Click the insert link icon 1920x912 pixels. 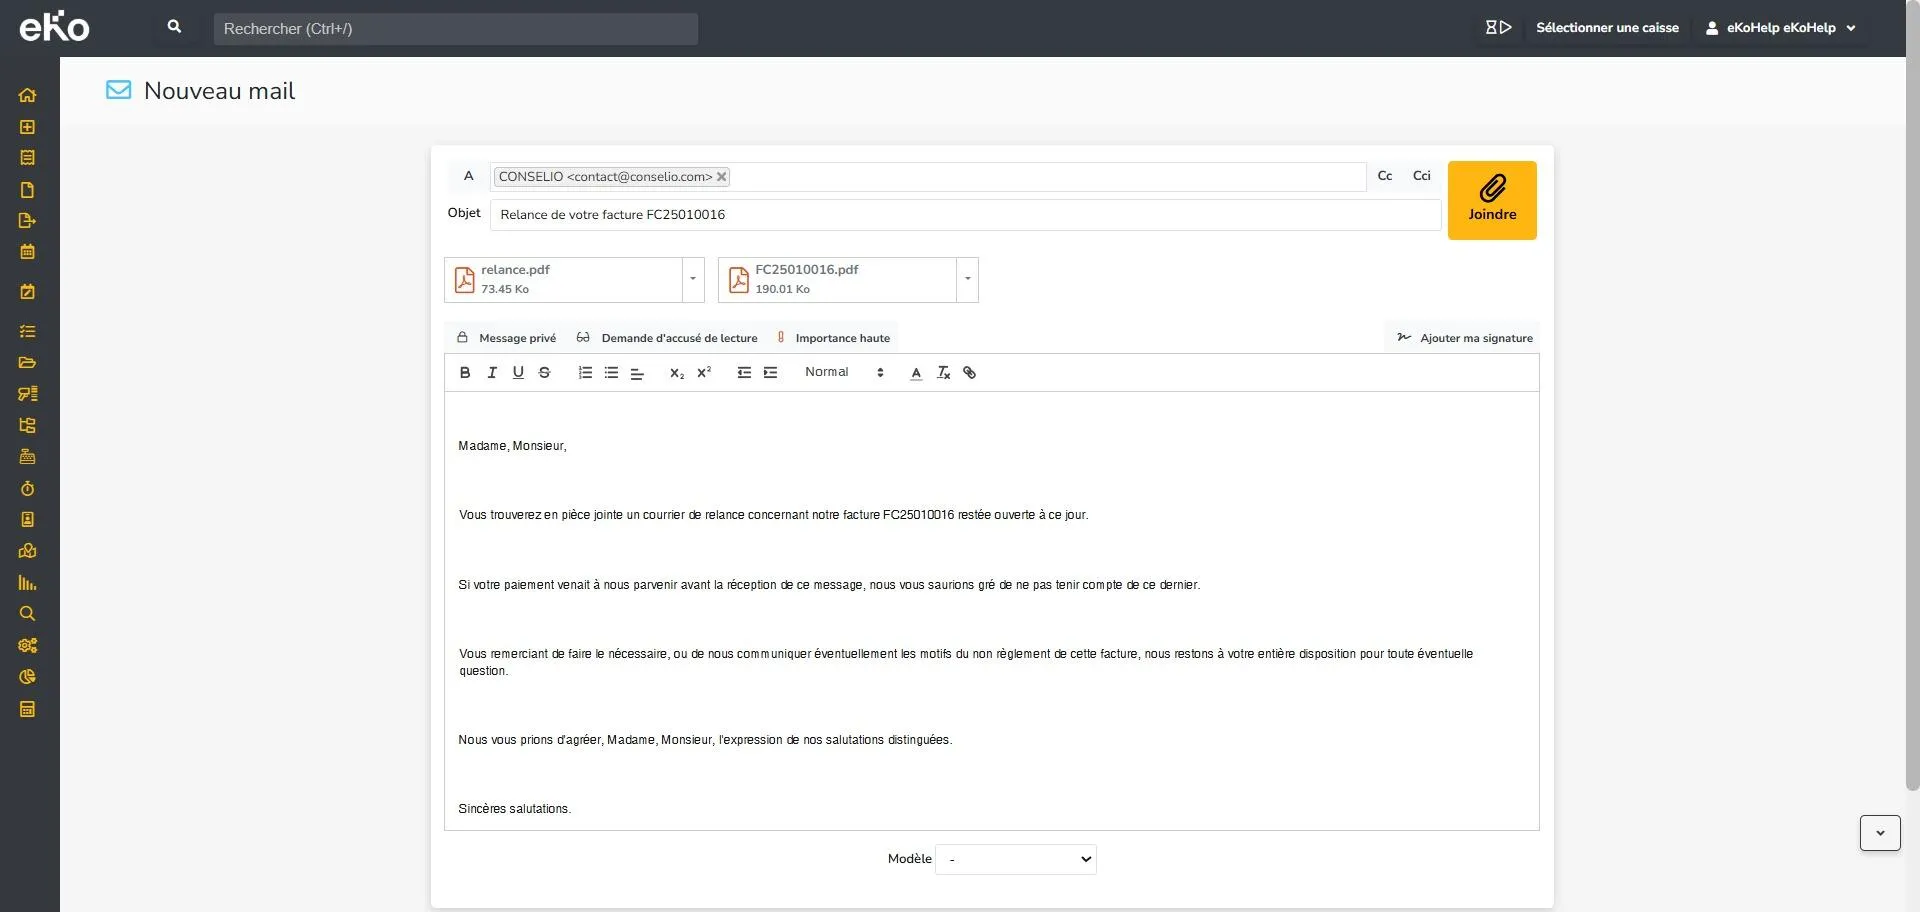(x=969, y=373)
